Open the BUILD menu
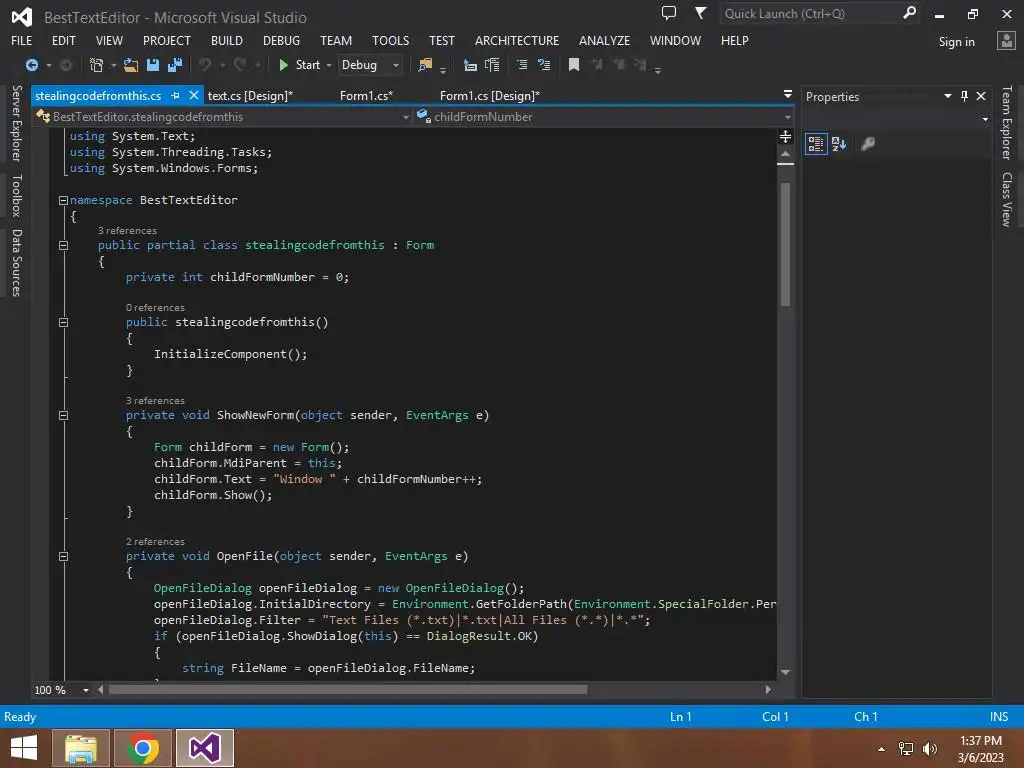This screenshot has height=768, width=1024. coord(227,40)
